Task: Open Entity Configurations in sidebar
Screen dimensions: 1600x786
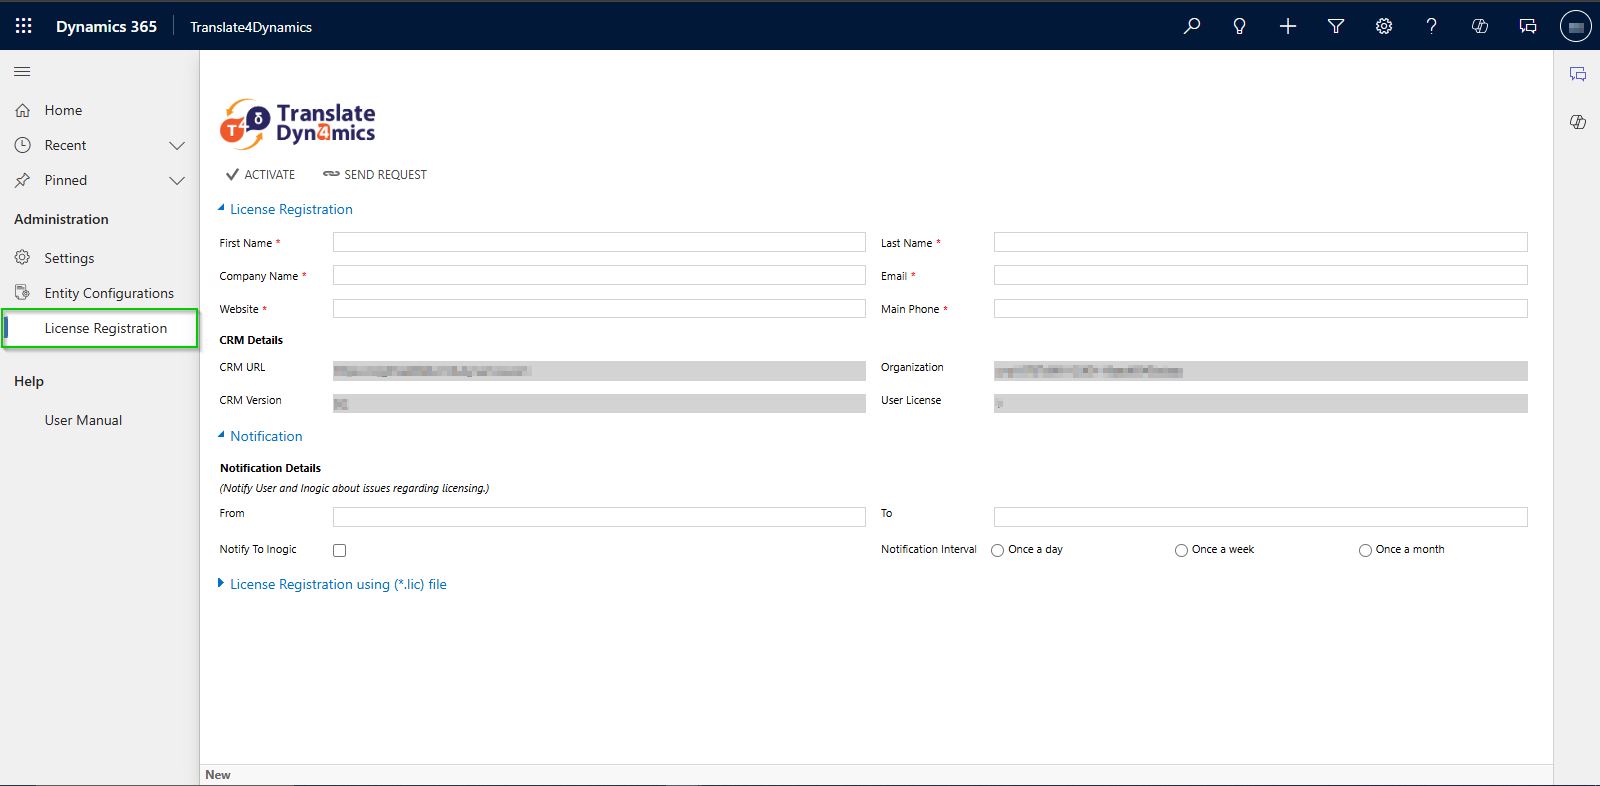Action: (108, 293)
